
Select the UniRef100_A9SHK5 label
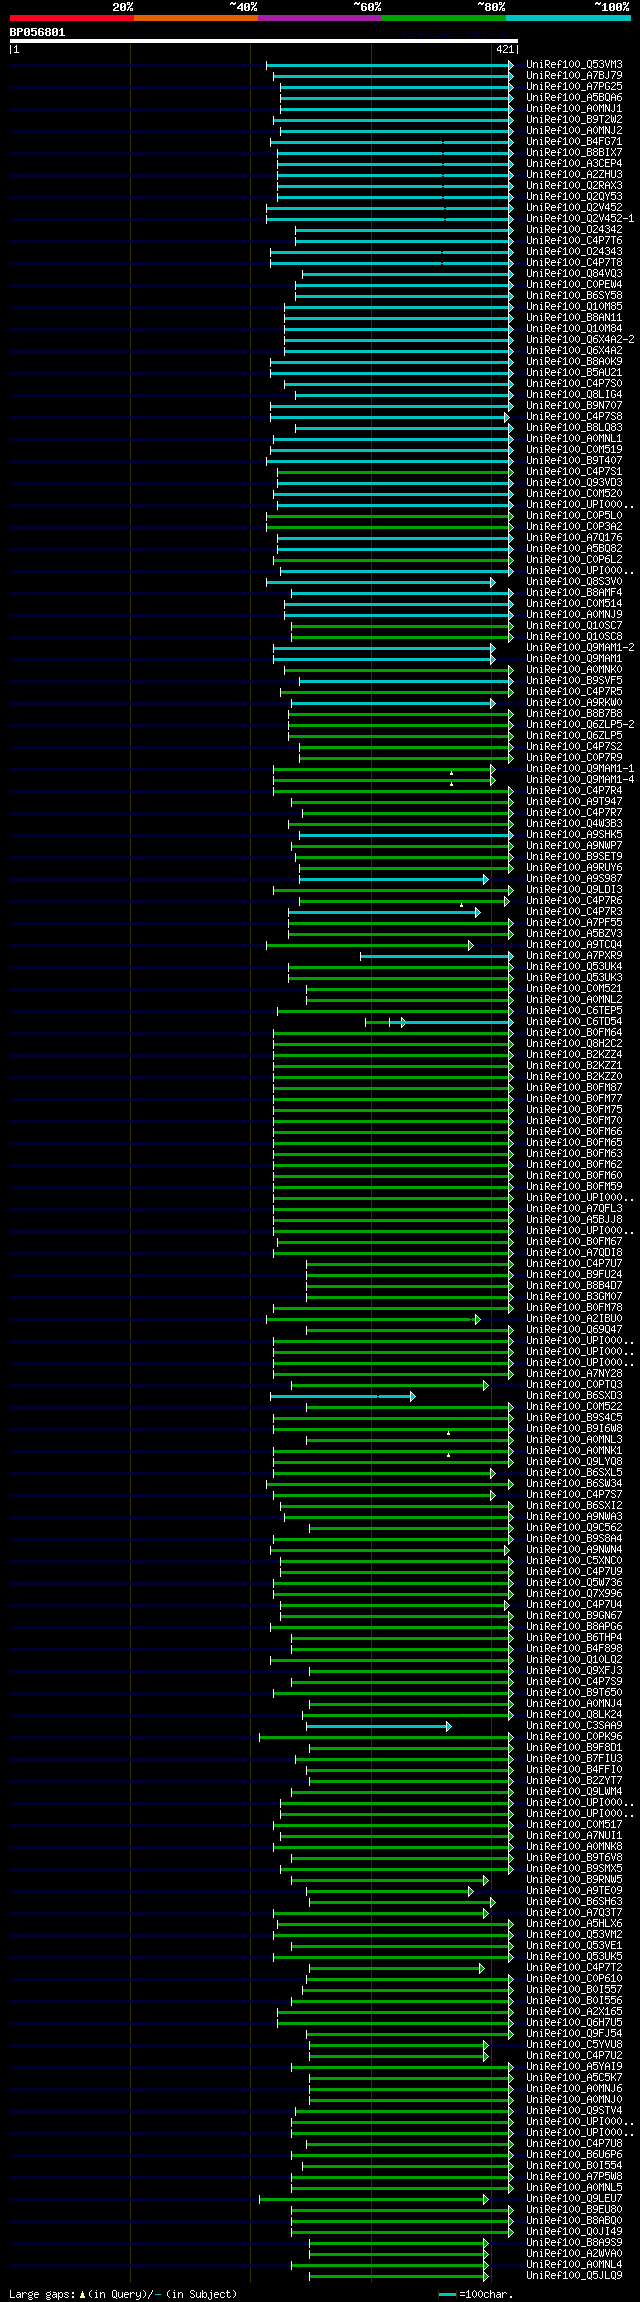(574, 835)
